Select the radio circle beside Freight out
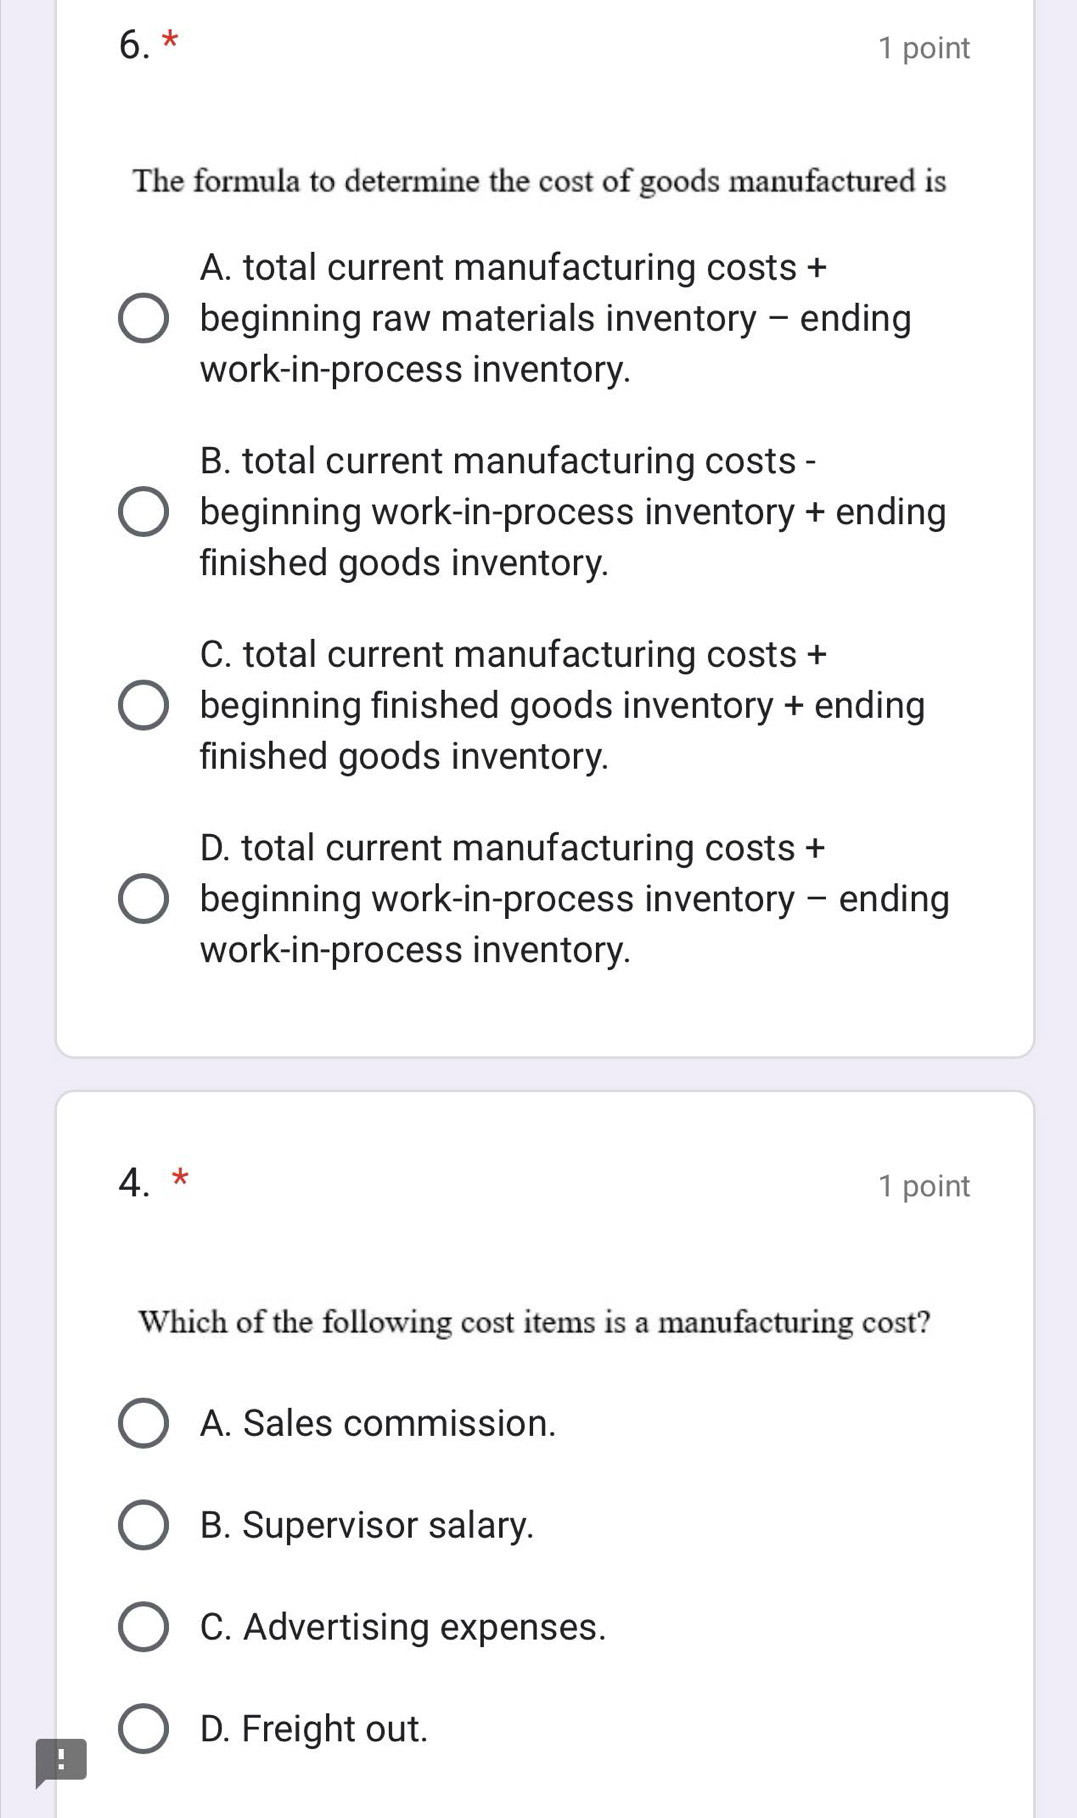The height and width of the screenshot is (1818, 1077). click(143, 1729)
